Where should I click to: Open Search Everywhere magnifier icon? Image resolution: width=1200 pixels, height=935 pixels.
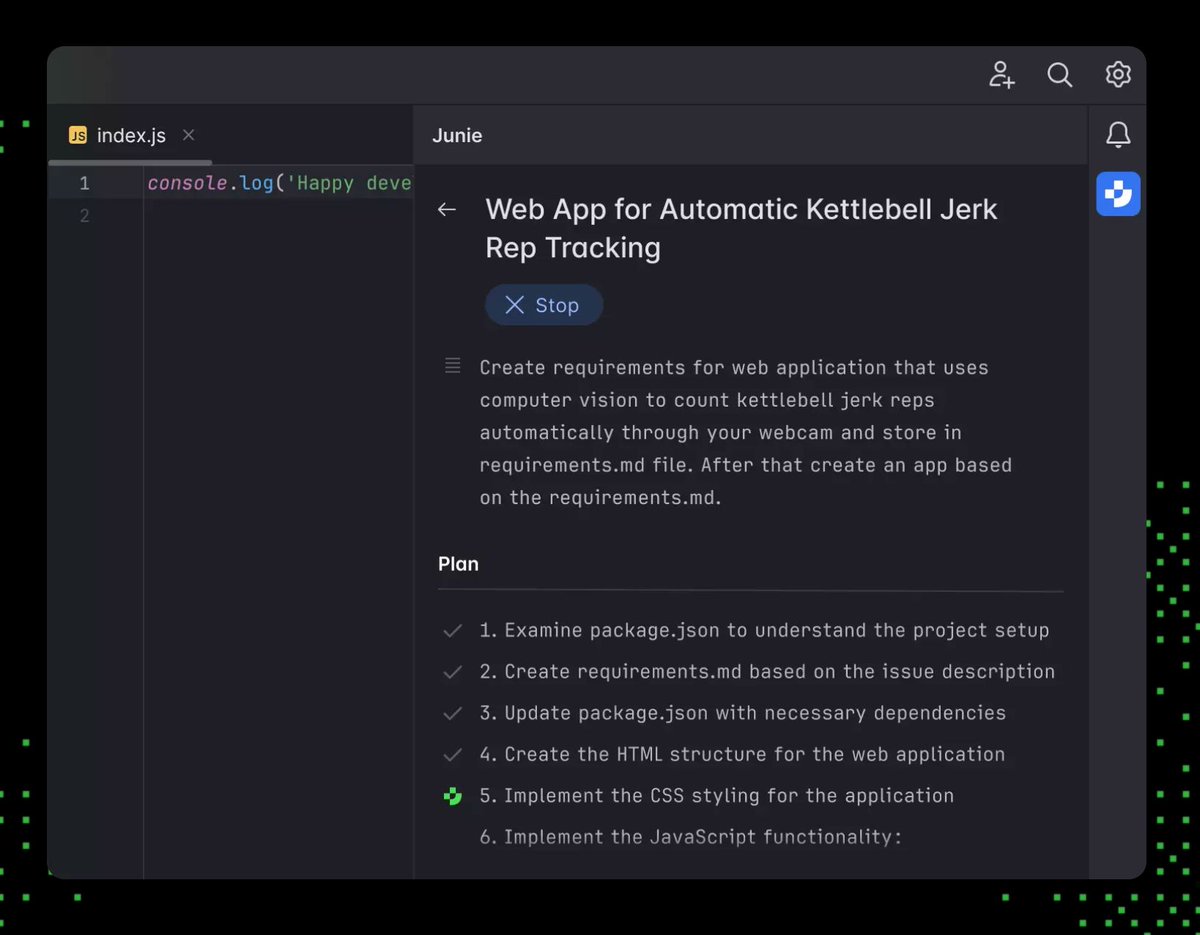click(1060, 74)
